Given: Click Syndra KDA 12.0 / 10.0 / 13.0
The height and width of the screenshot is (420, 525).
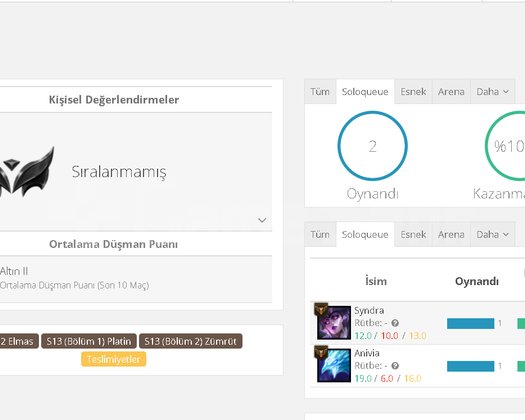Looking at the screenshot, I should [390, 336].
